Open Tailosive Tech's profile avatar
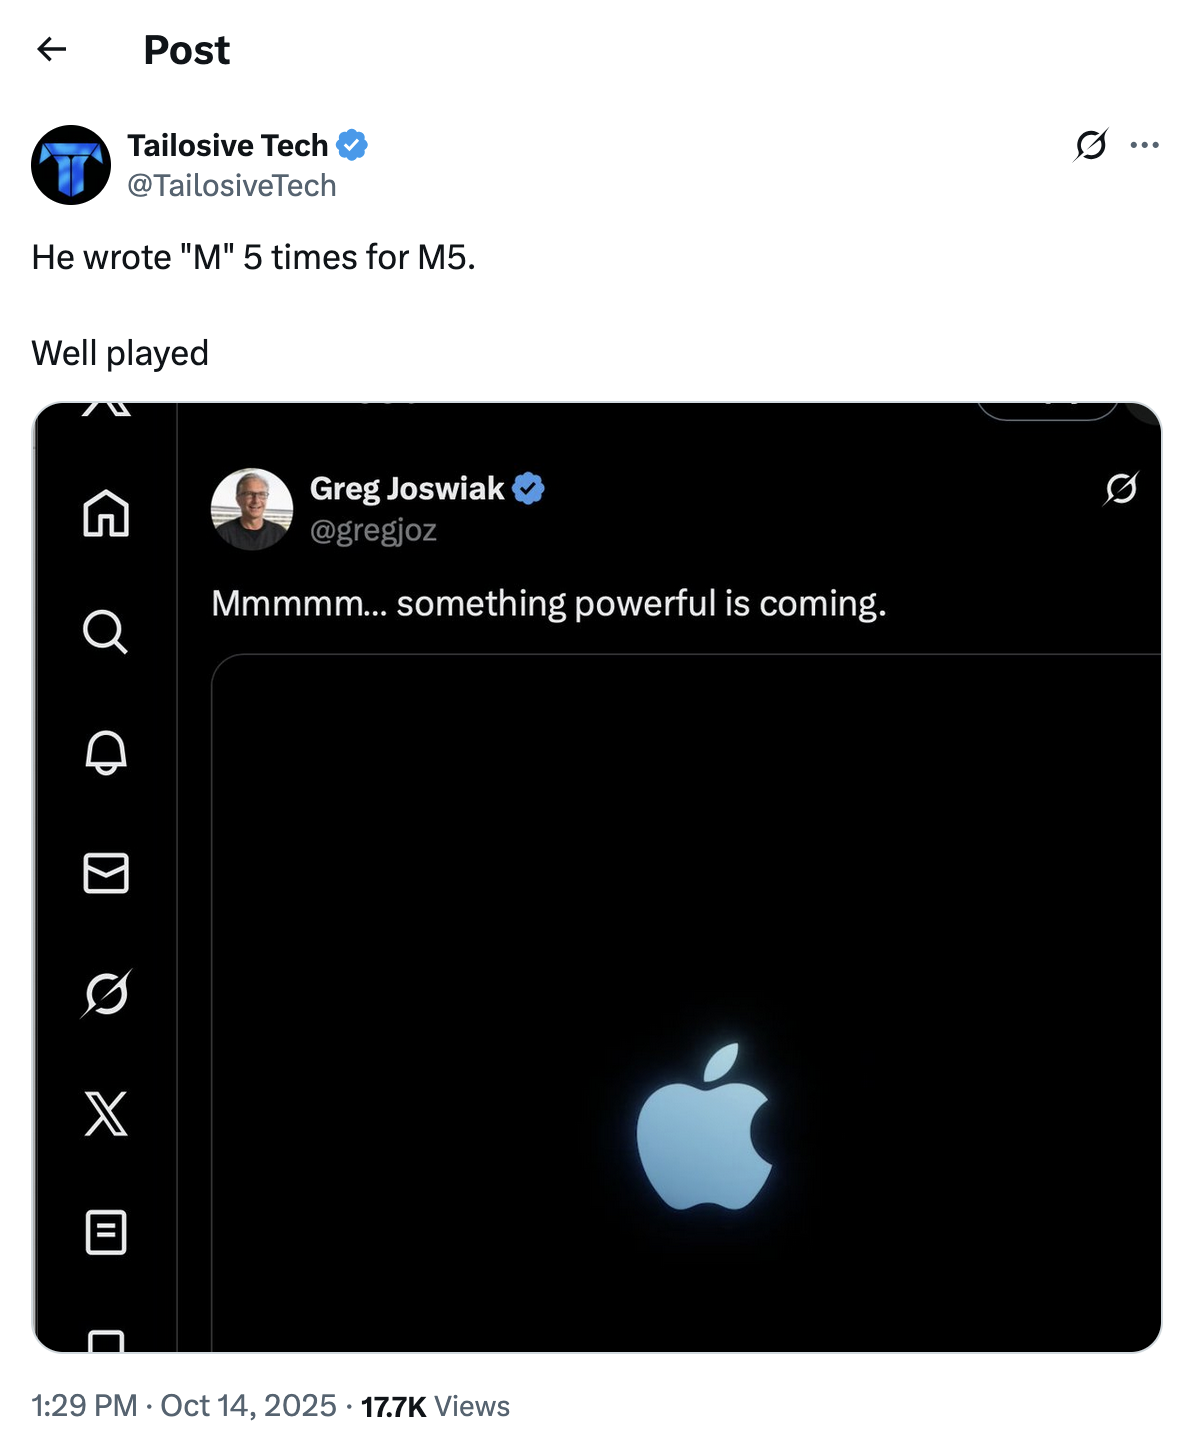Viewport: 1194px width, 1452px height. point(71,165)
